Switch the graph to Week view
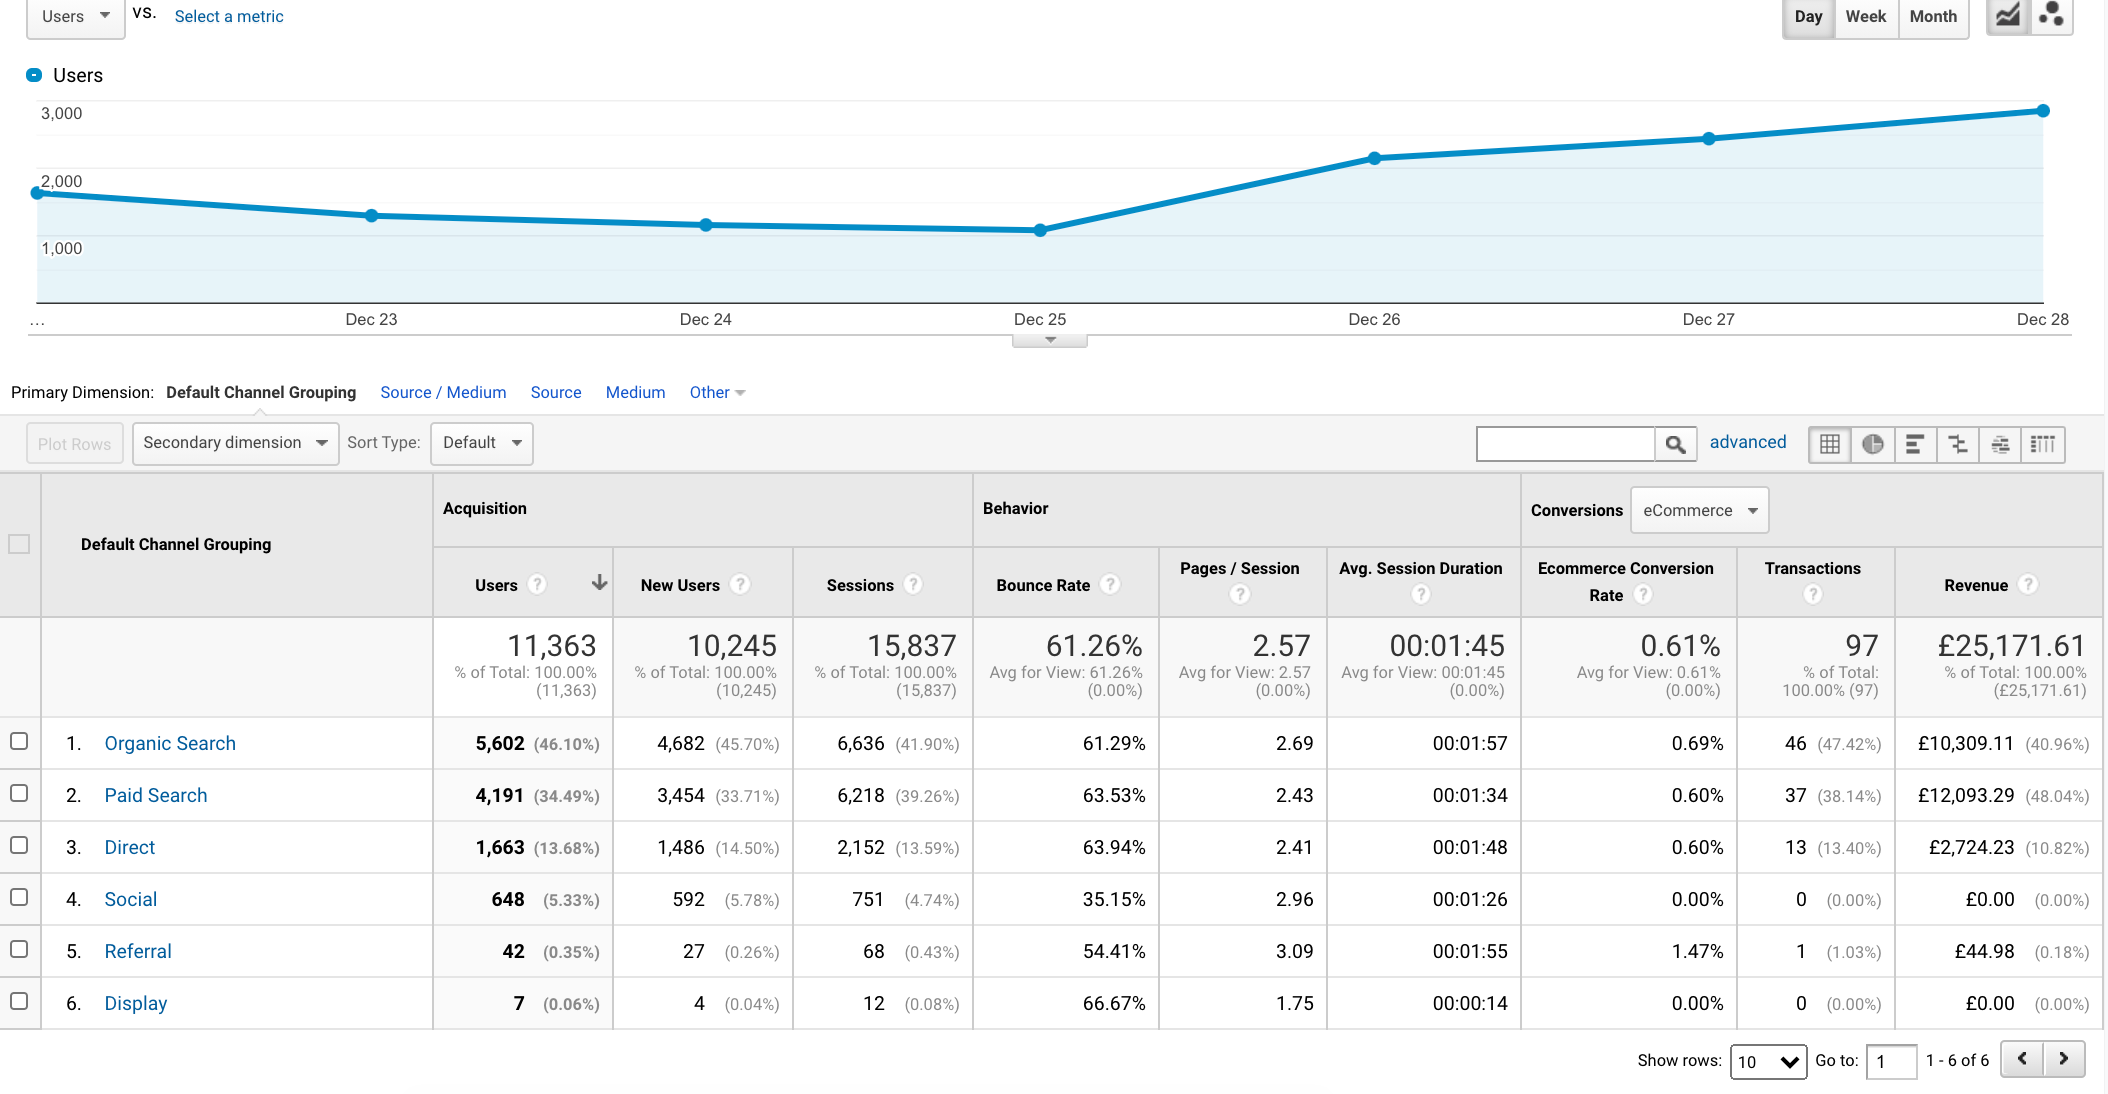Viewport: 2108px width, 1094px height. (x=1866, y=16)
